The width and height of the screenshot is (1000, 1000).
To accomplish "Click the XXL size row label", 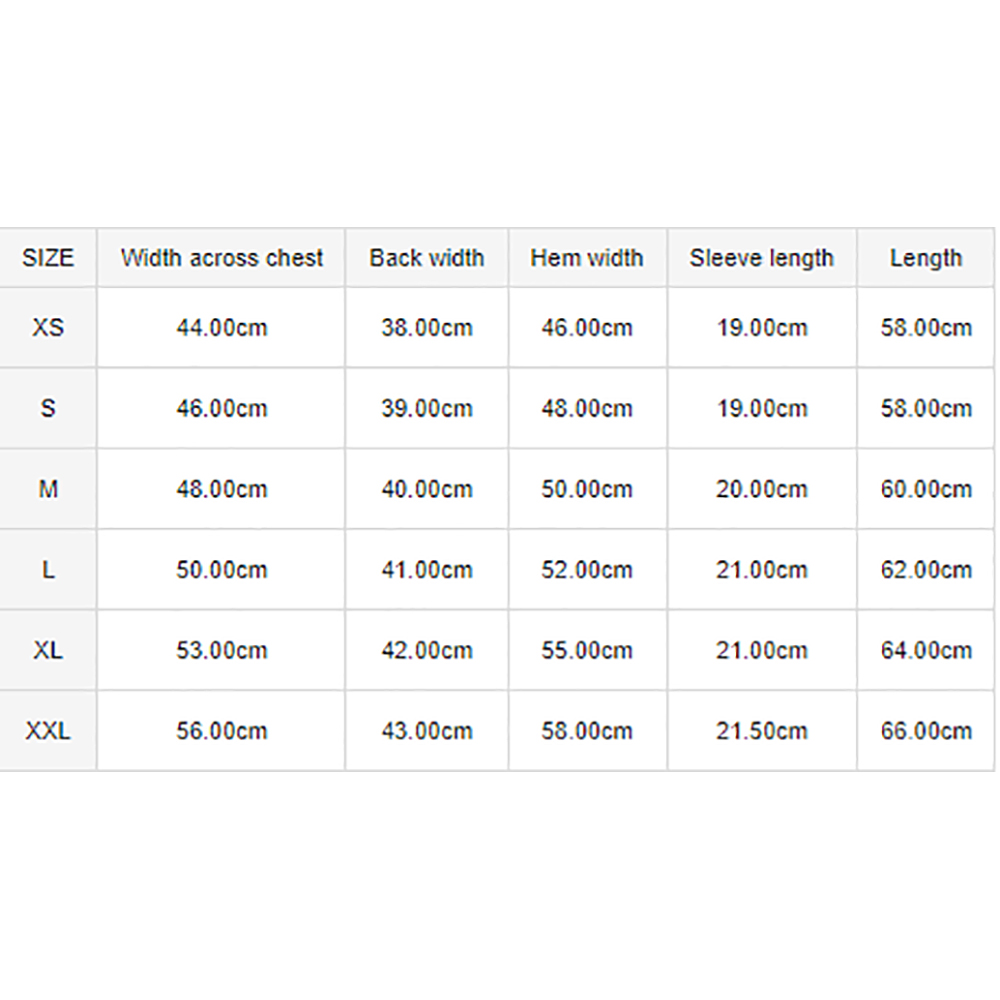I will tap(48, 731).
